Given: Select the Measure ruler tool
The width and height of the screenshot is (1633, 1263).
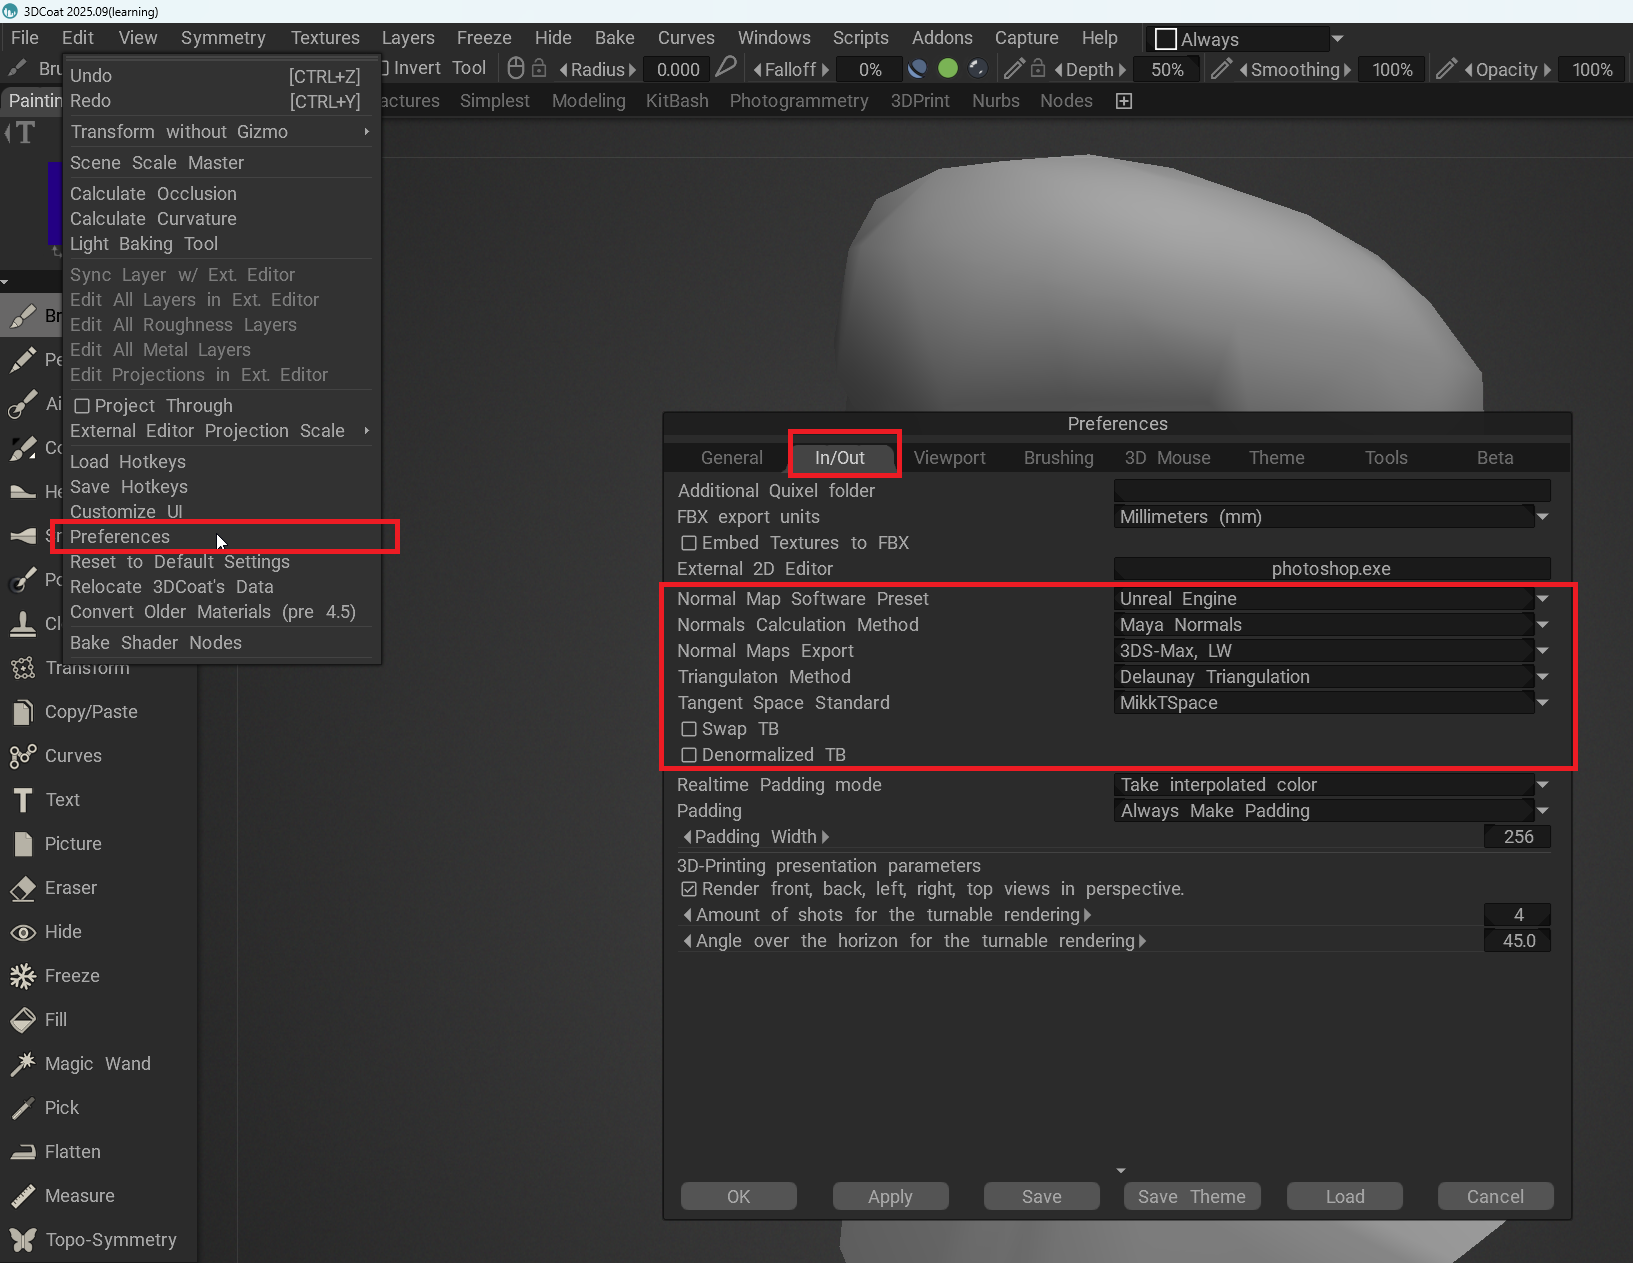Looking at the screenshot, I should pos(79,1196).
